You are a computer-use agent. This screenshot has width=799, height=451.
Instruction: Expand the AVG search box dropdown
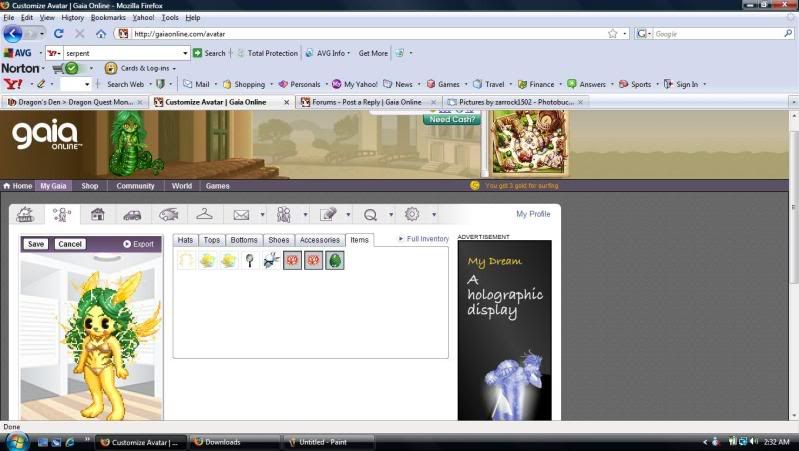pyautogui.click(x=185, y=53)
